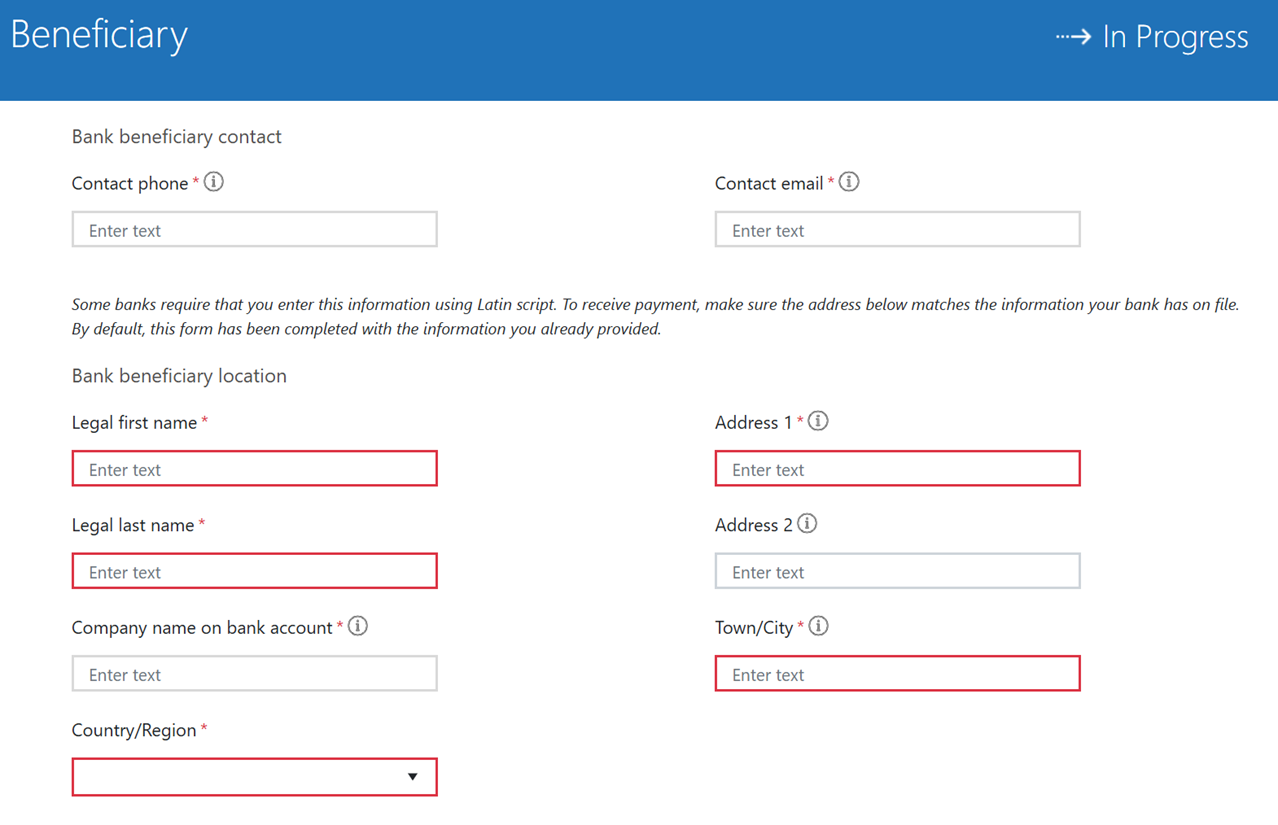Open the Country/Region dropdown
Viewport: 1278px width, 825px height.
(254, 777)
